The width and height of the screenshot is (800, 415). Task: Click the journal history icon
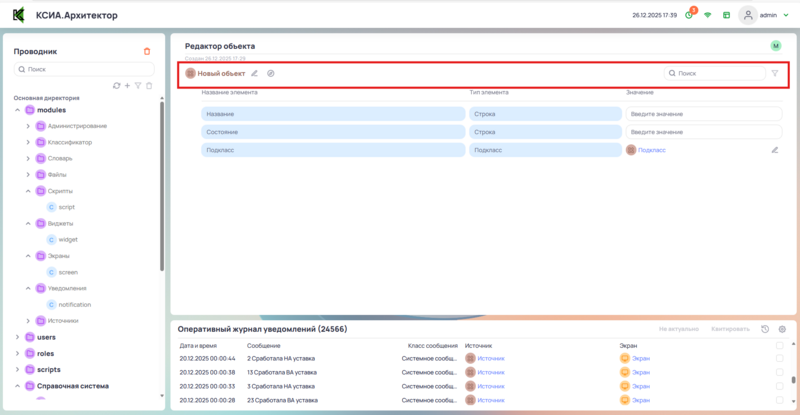(765, 329)
